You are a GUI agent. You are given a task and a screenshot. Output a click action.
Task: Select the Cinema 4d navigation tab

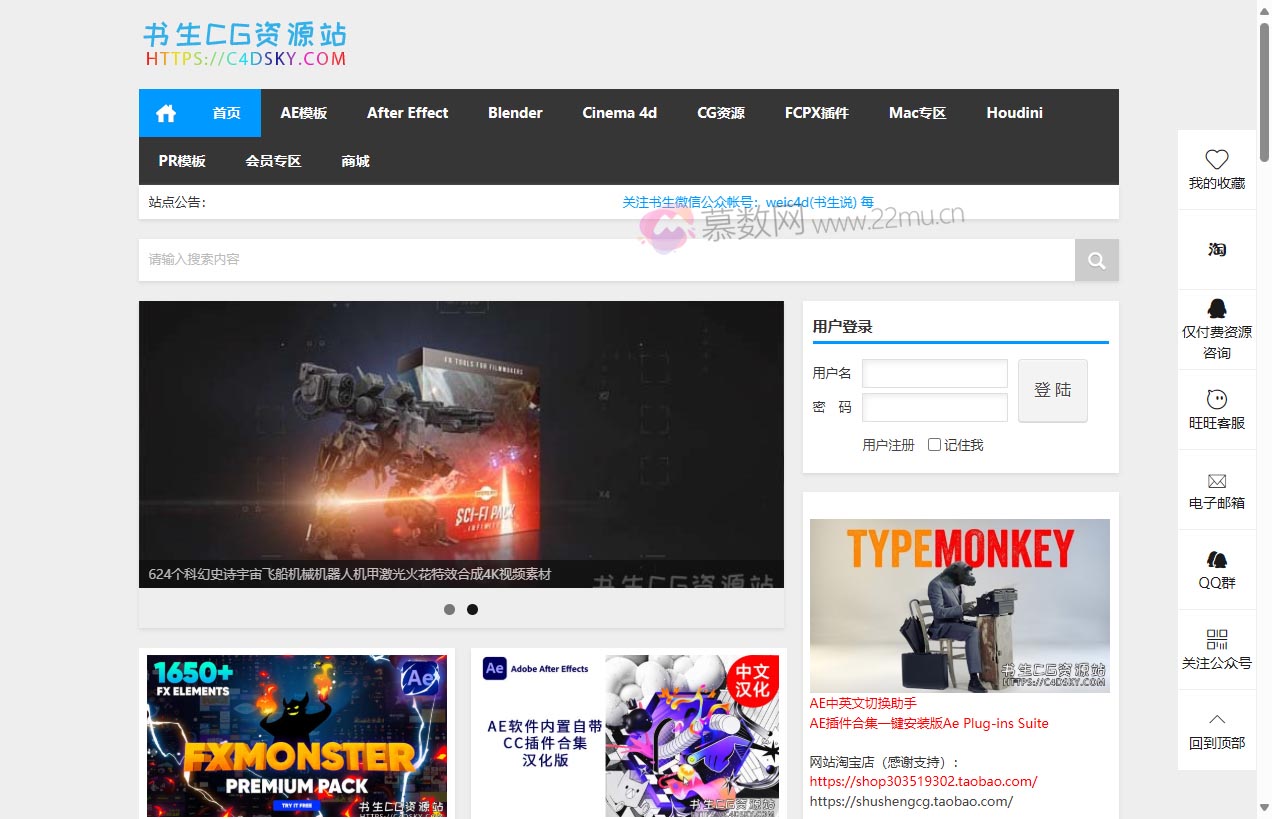[618, 112]
